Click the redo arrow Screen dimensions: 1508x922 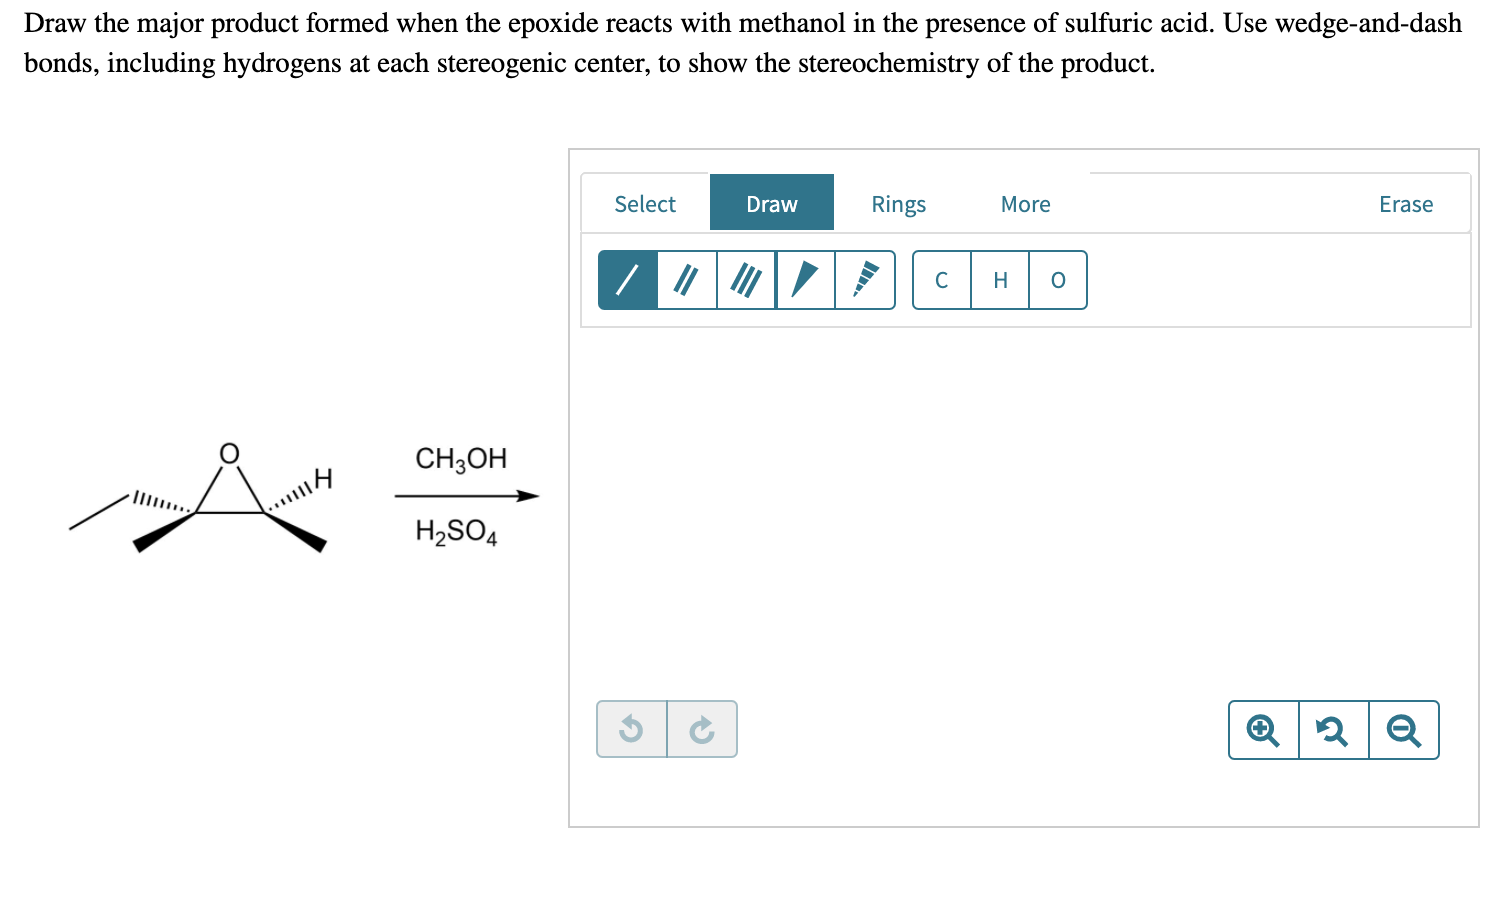pos(702,728)
